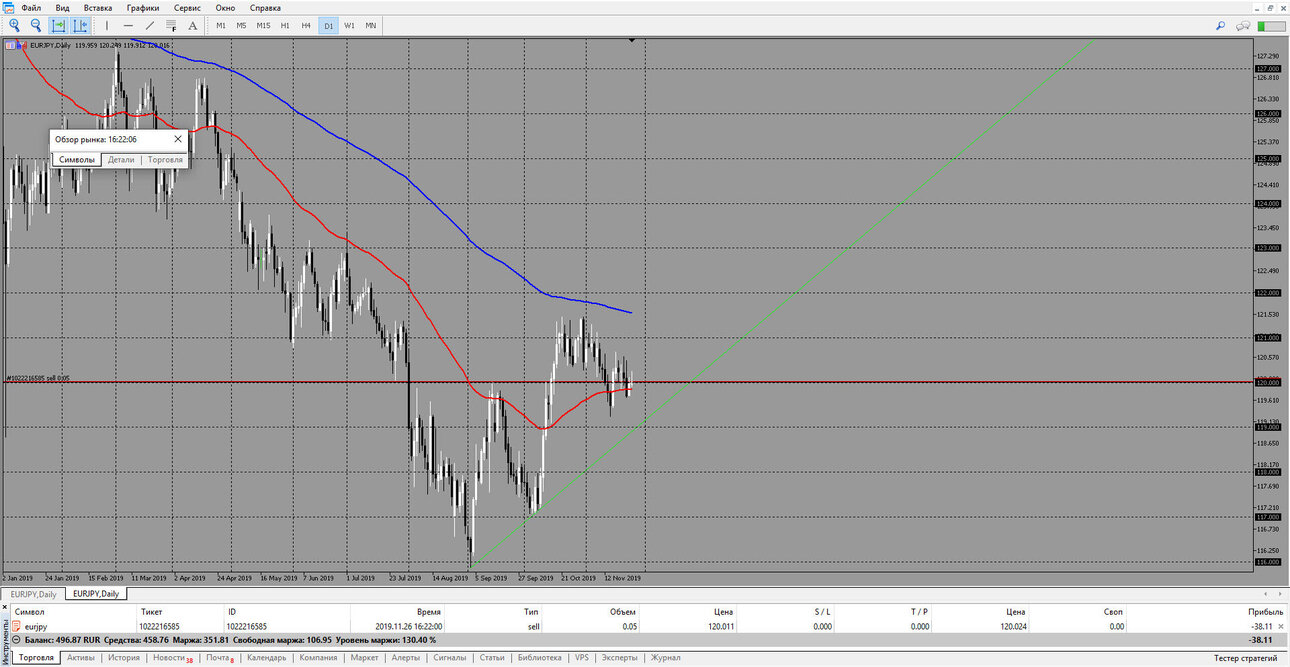The width and height of the screenshot is (1290, 667).
Task: Switch chart to H1 timeframe
Action: tap(285, 25)
